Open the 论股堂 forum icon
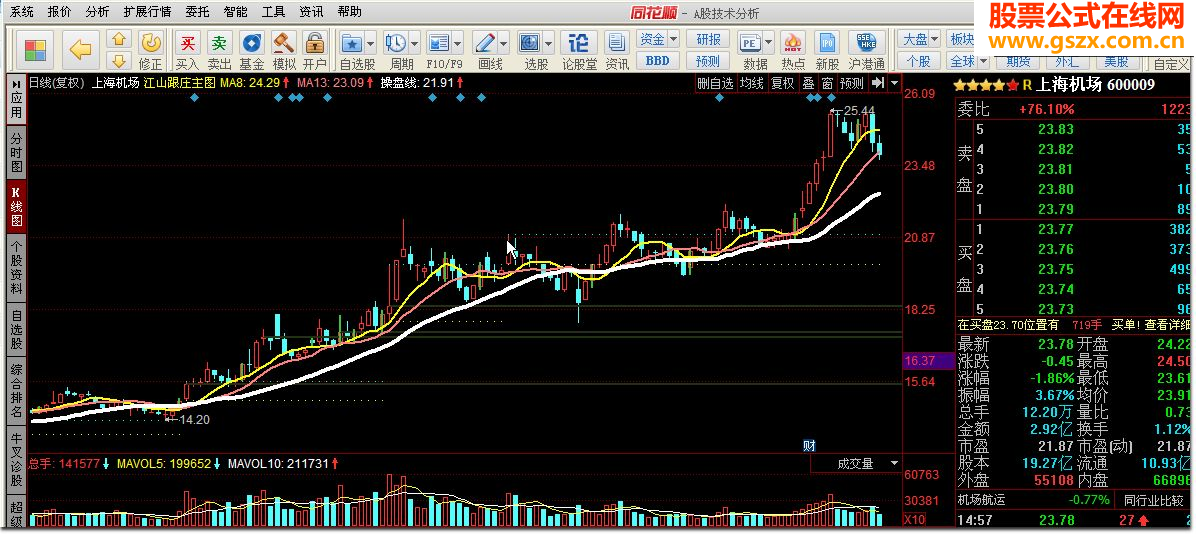This screenshot has height=534, width=1196. pyautogui.click(x=579, y=43)
